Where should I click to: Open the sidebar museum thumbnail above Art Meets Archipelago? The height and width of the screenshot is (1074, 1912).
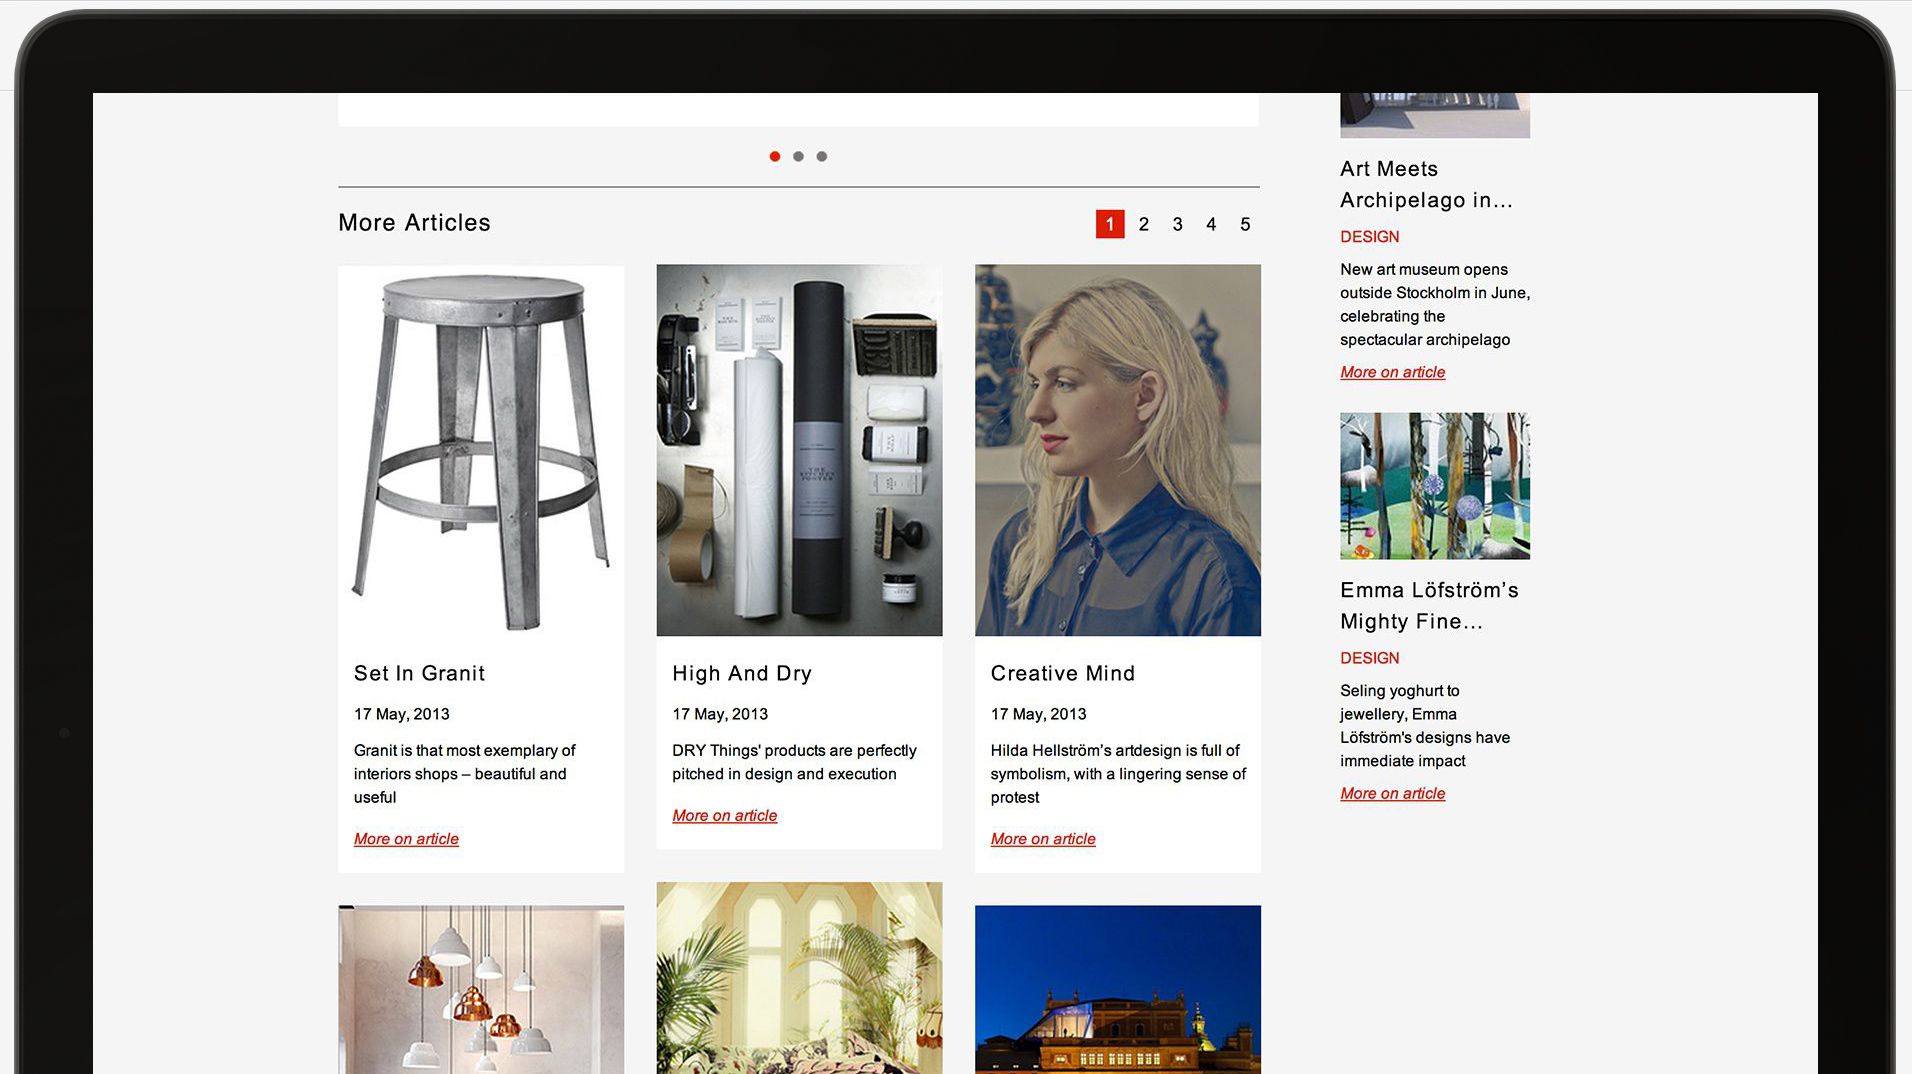coord(1435,115)
